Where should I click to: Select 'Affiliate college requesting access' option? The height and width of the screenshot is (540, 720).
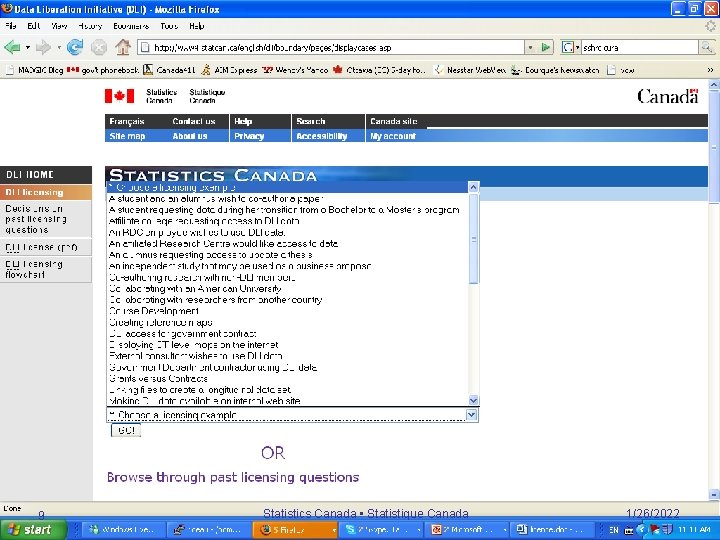coord(288,221)
